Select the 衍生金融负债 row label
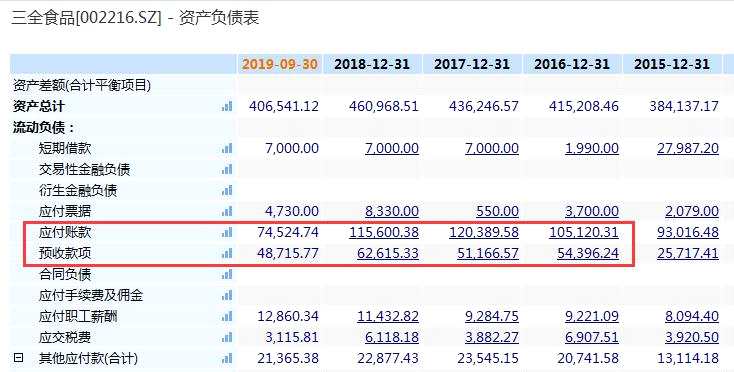This screenshot has height=372, width=734. coord(78,190)
